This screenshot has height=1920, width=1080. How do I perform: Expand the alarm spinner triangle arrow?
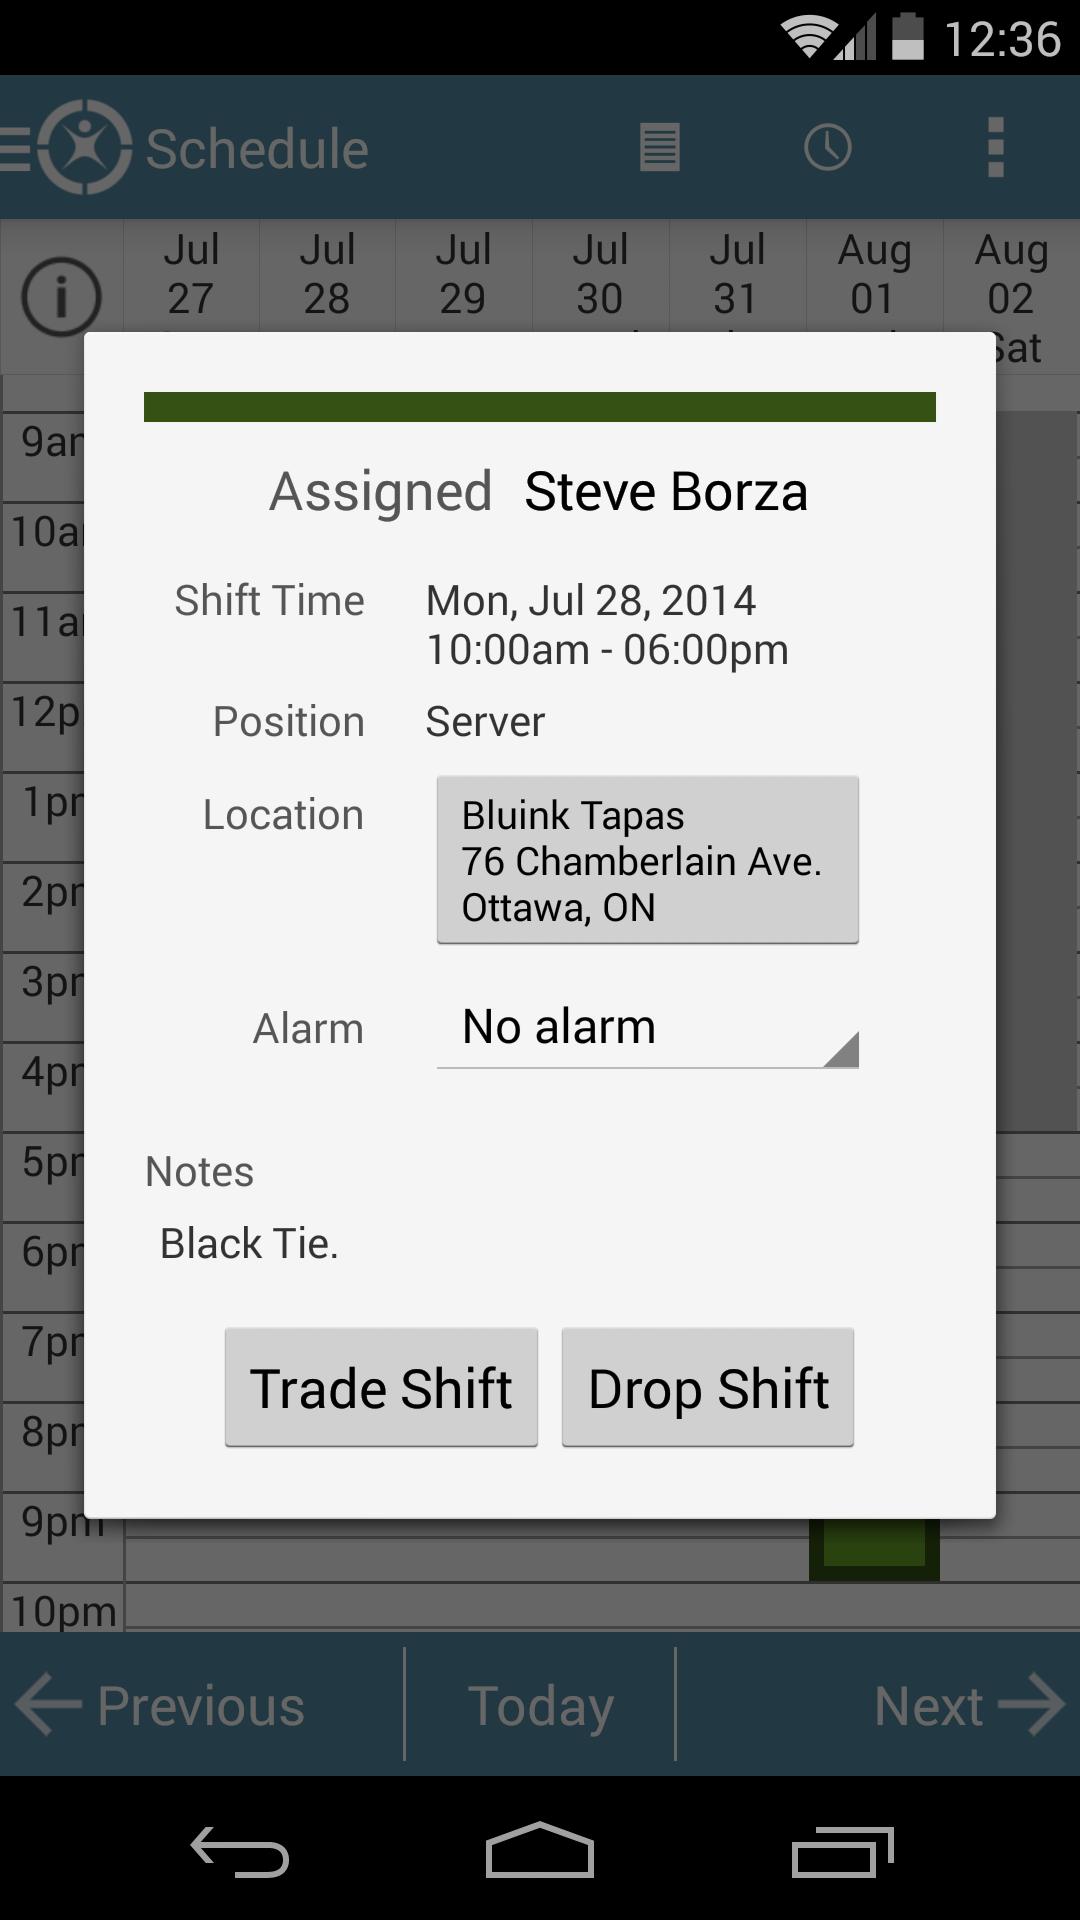click(842, 1049)
